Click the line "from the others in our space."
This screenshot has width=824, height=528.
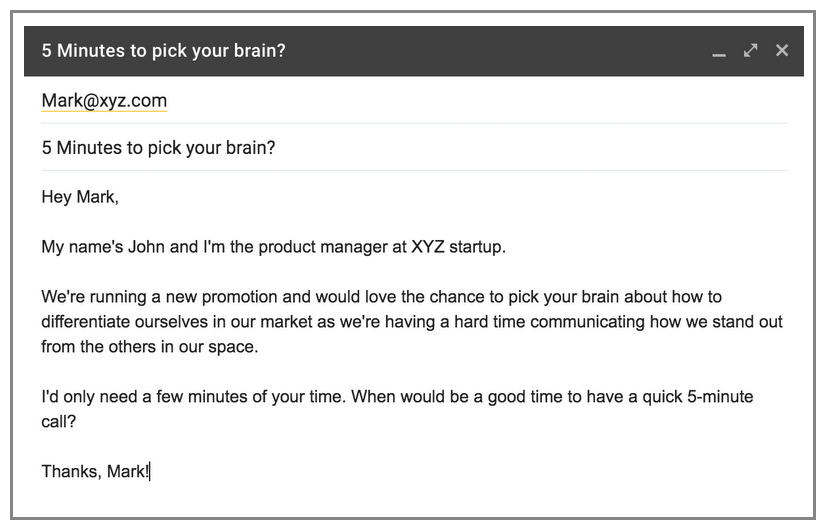click(149, 347)
